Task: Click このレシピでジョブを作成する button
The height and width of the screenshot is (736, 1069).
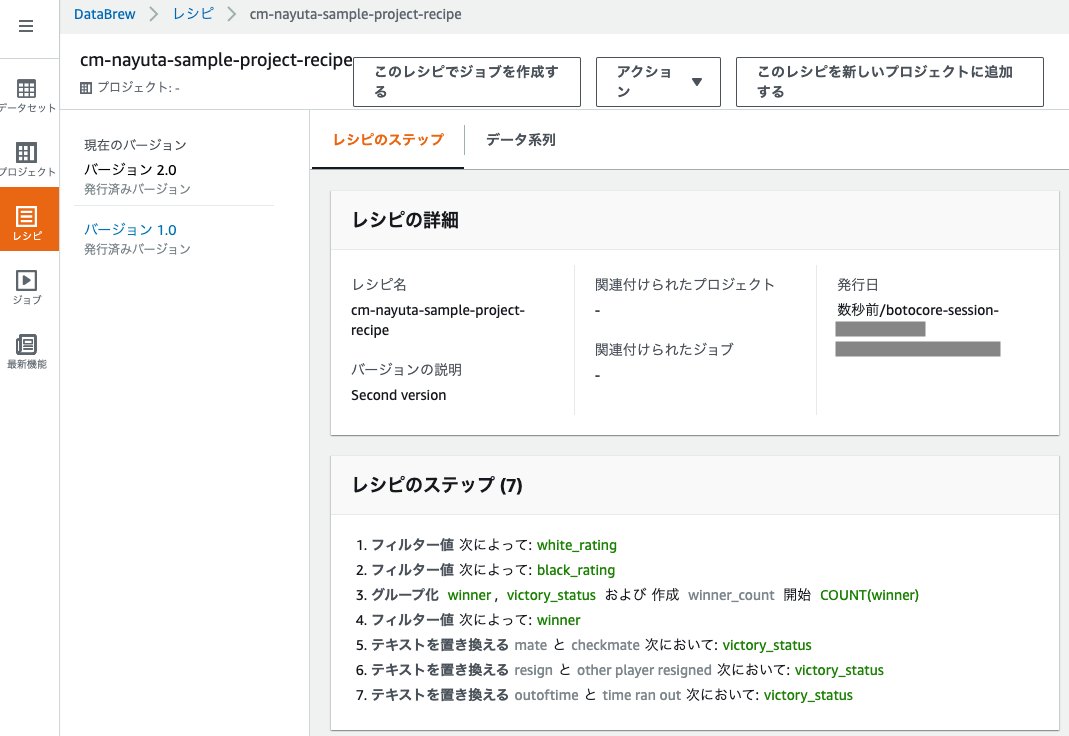Action: tap(466, 82)
